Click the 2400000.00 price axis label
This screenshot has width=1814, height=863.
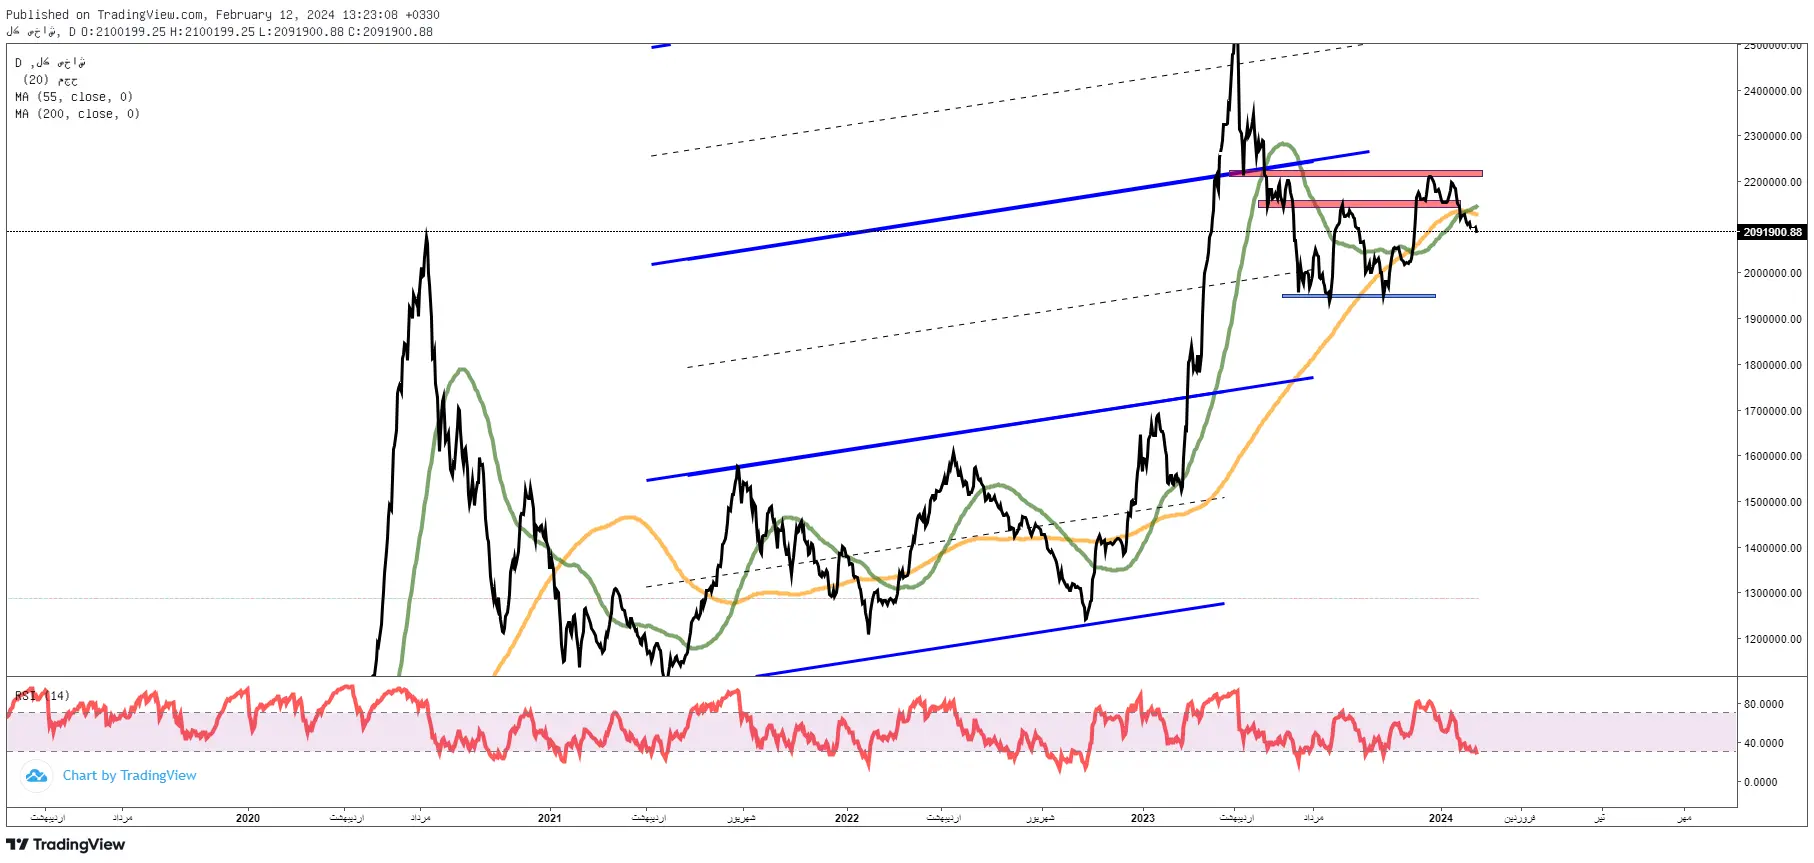[x=1772, y=91]
